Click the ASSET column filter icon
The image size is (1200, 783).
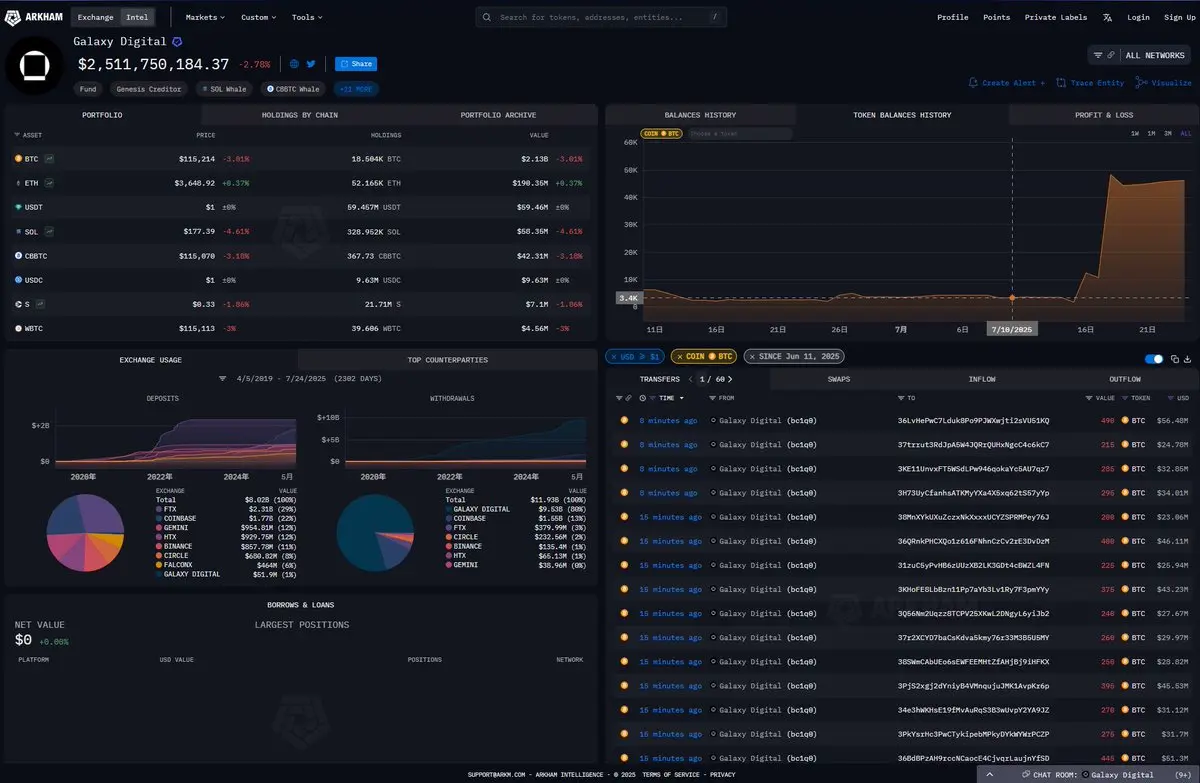(x=17, y=134)
